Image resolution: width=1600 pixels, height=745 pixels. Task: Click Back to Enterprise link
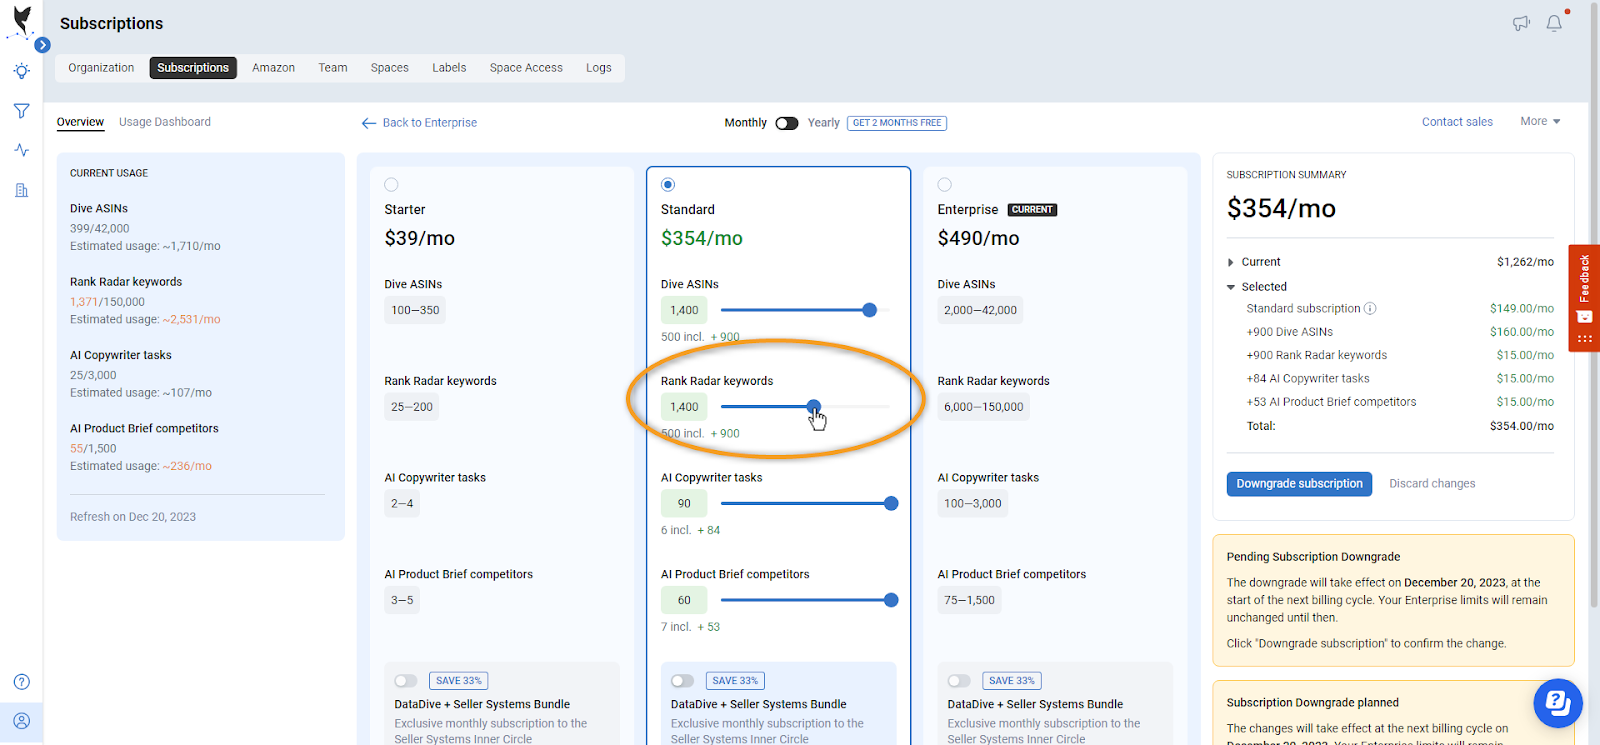pyautogui.click(x=430, y=123)
